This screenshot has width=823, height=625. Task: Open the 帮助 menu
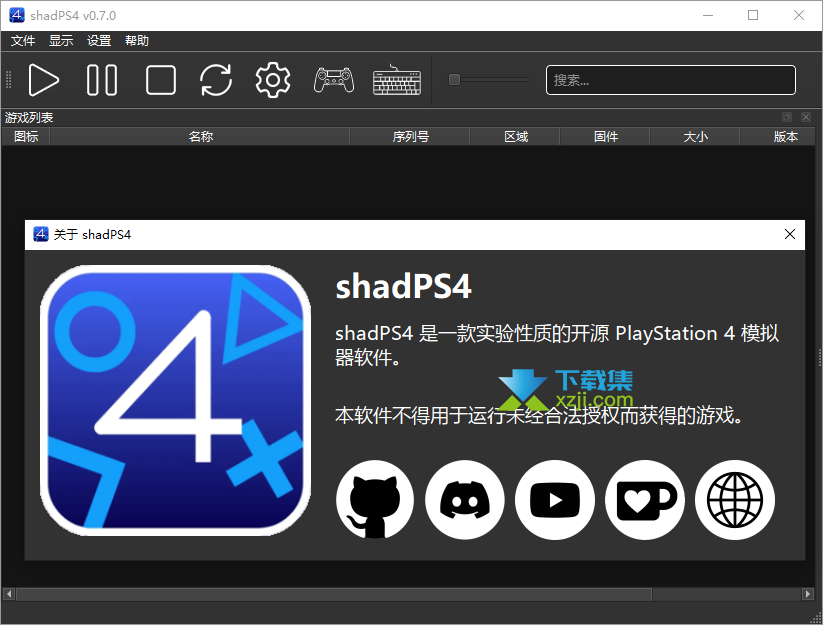(x=137, y=41)
